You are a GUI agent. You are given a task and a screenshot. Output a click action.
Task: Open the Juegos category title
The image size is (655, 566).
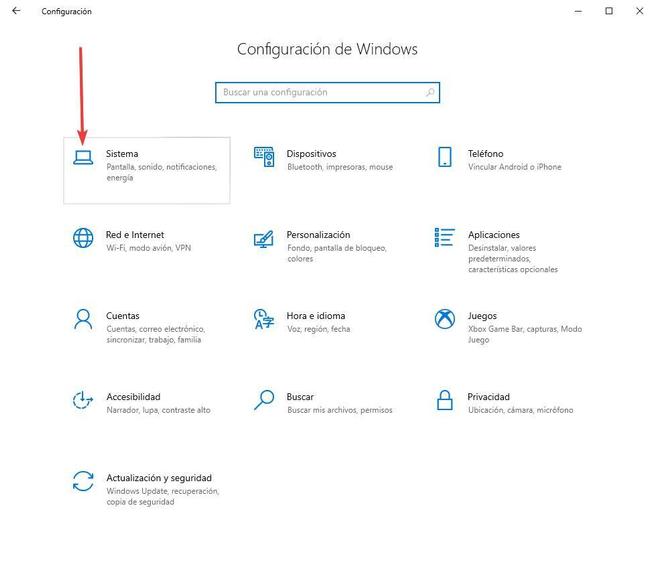point(482,316)
